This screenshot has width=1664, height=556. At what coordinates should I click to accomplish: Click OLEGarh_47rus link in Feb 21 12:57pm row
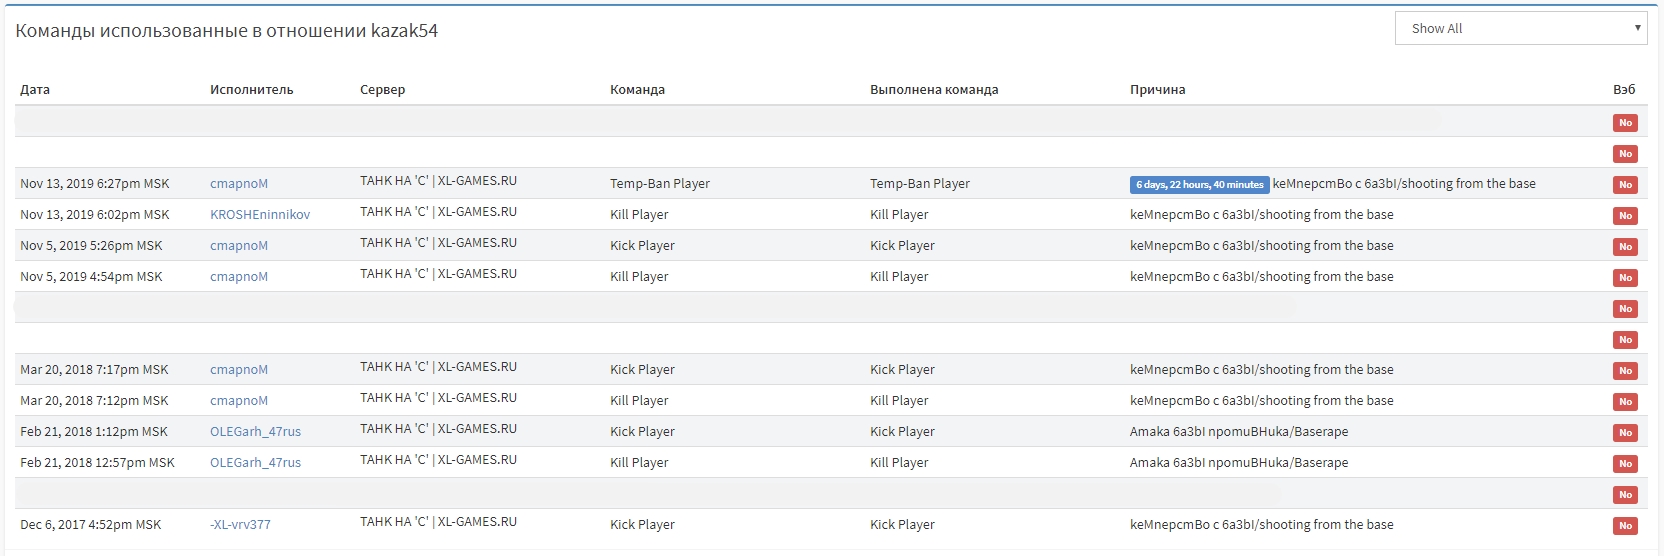(x=255, y=463)
